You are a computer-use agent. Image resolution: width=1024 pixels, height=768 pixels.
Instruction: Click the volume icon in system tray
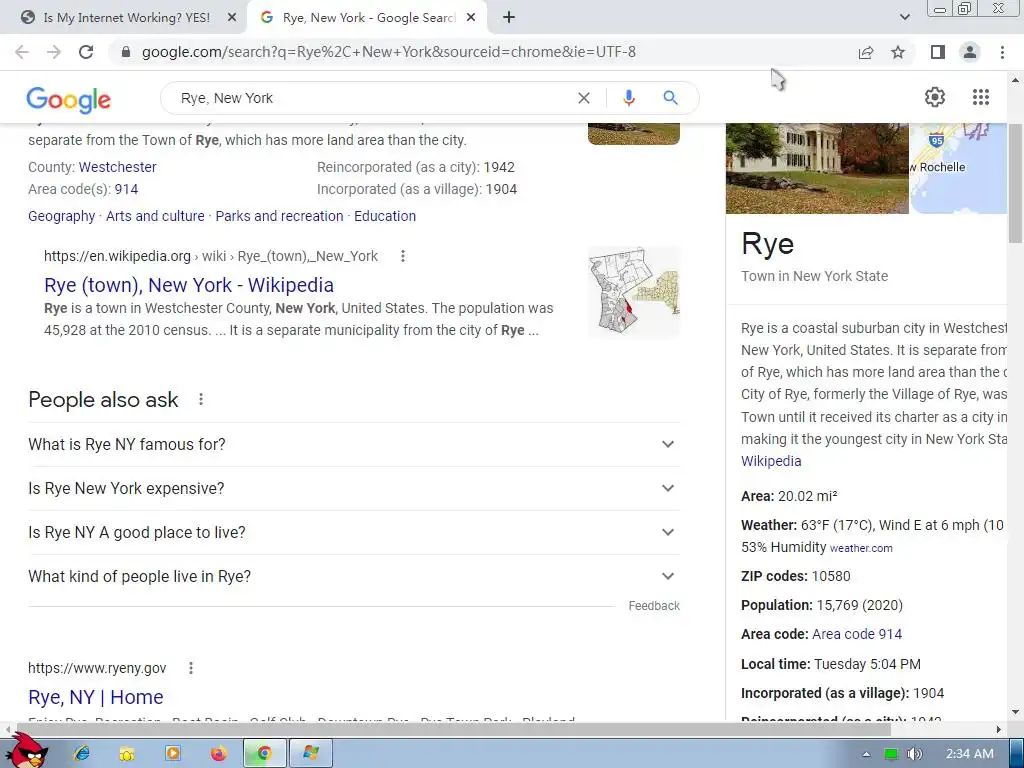click(x=914, y=754)
